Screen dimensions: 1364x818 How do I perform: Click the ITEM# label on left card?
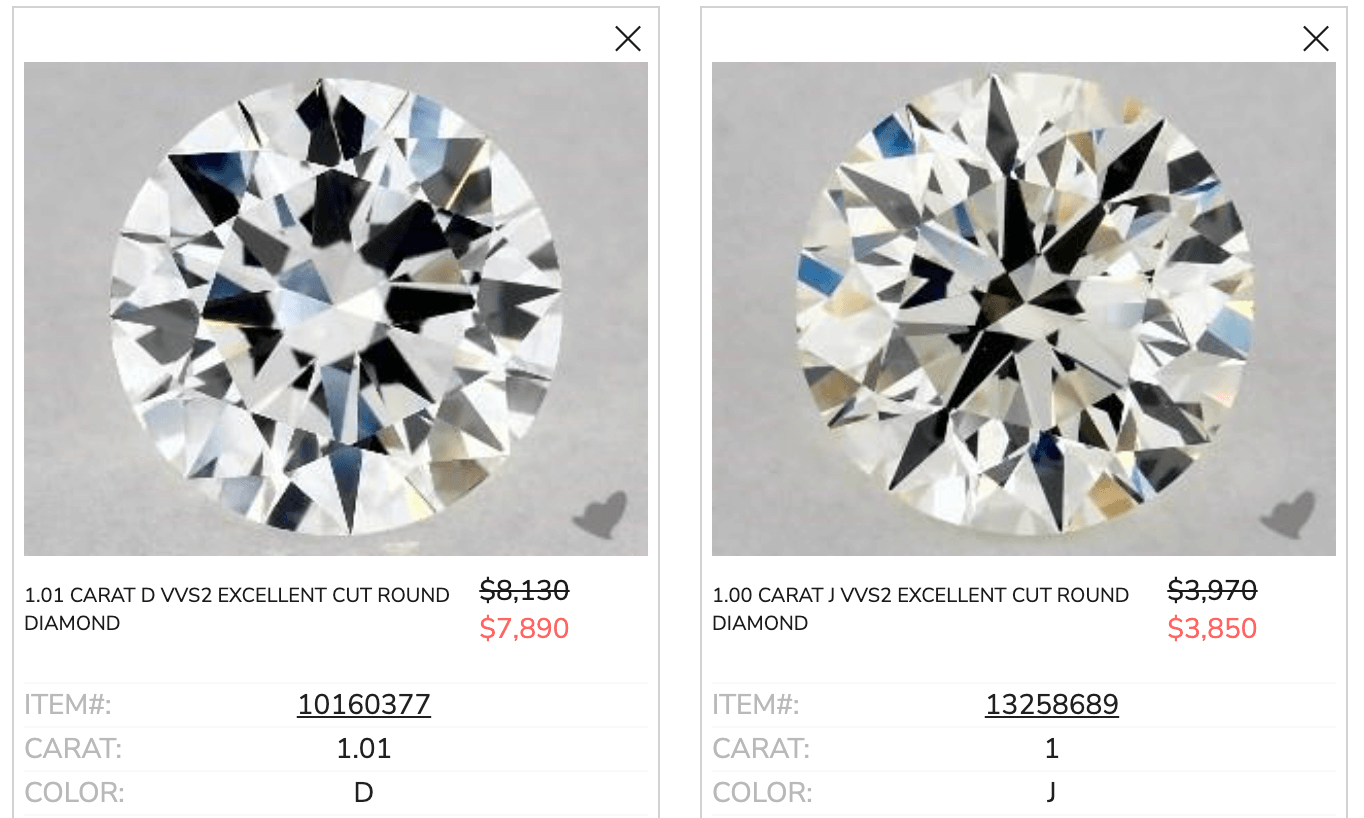[x=68, y=705]
